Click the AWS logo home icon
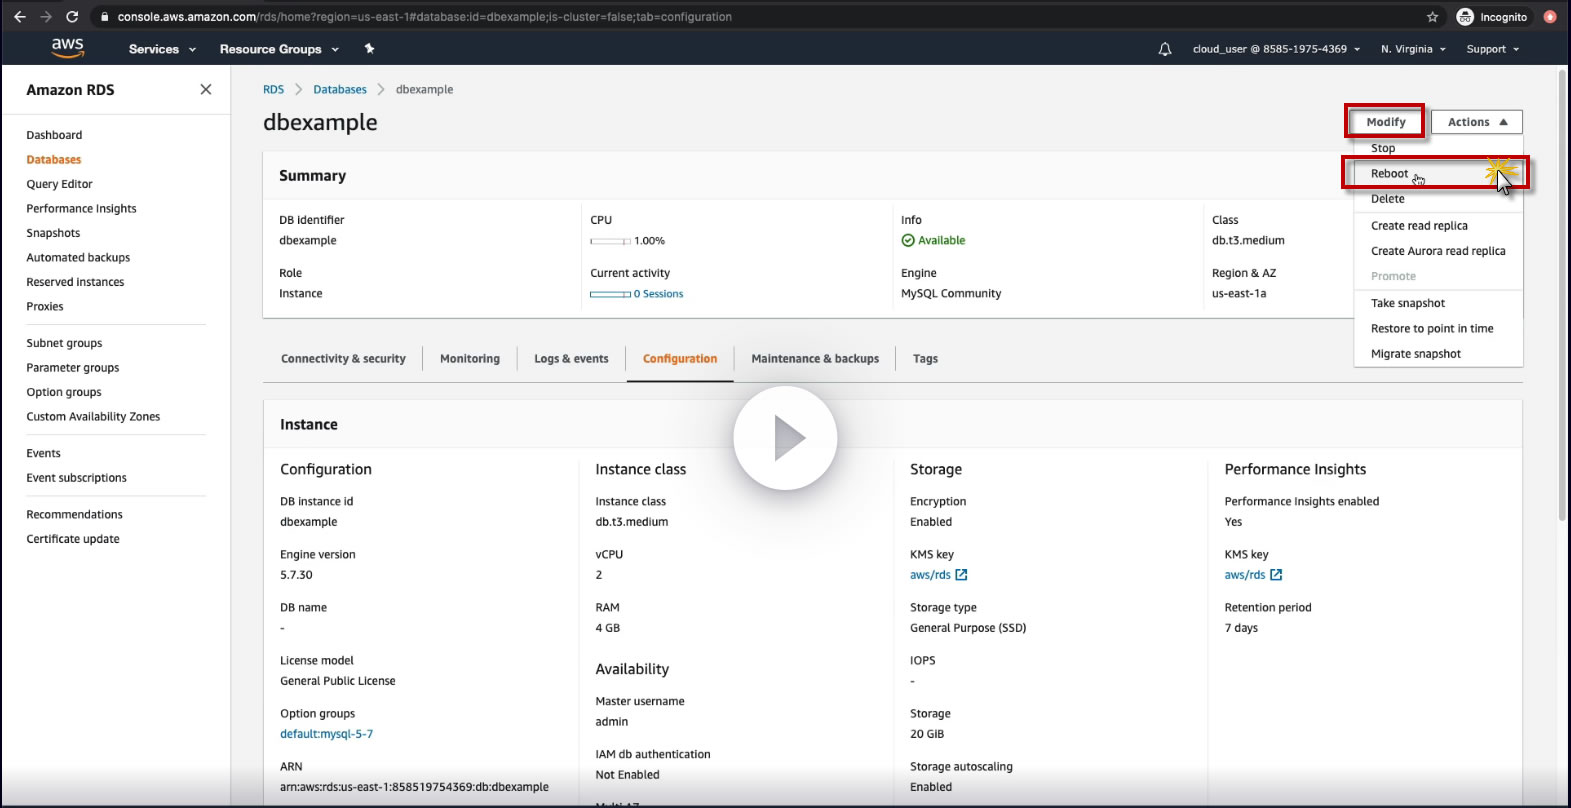This screenshot has width=1571, height=808. (68, 48)
